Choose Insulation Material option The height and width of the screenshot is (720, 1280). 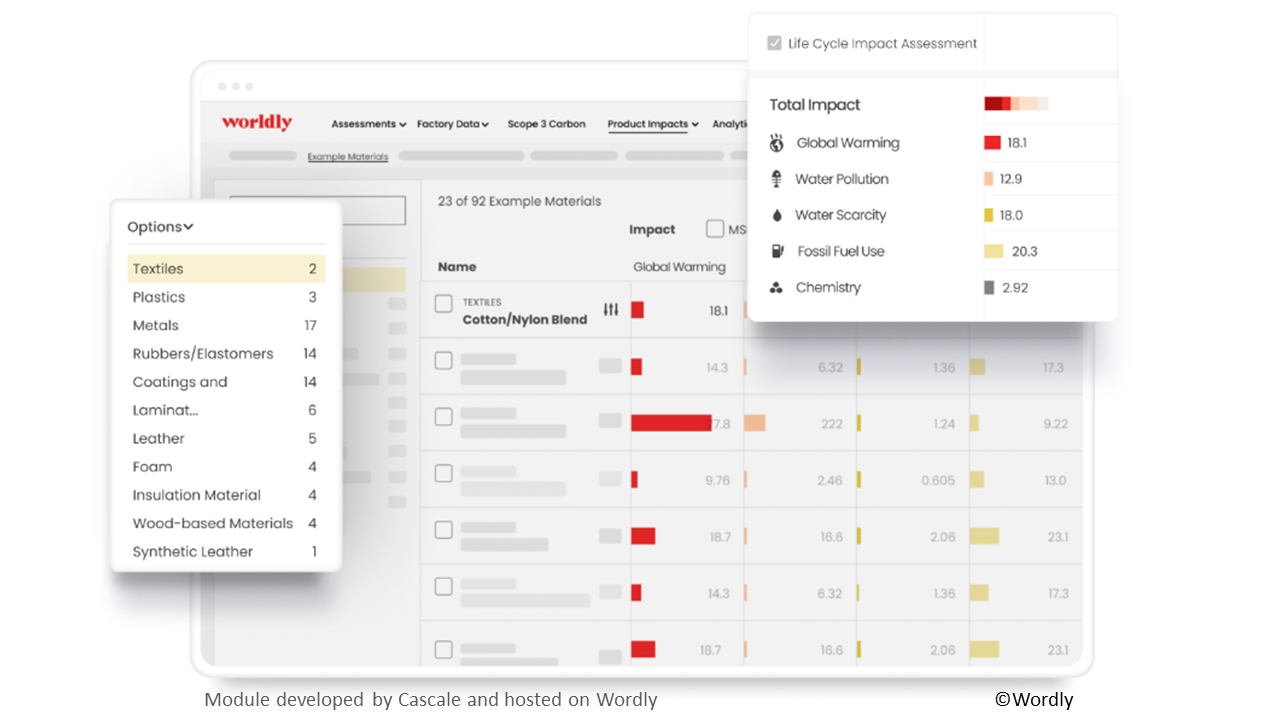226,495
